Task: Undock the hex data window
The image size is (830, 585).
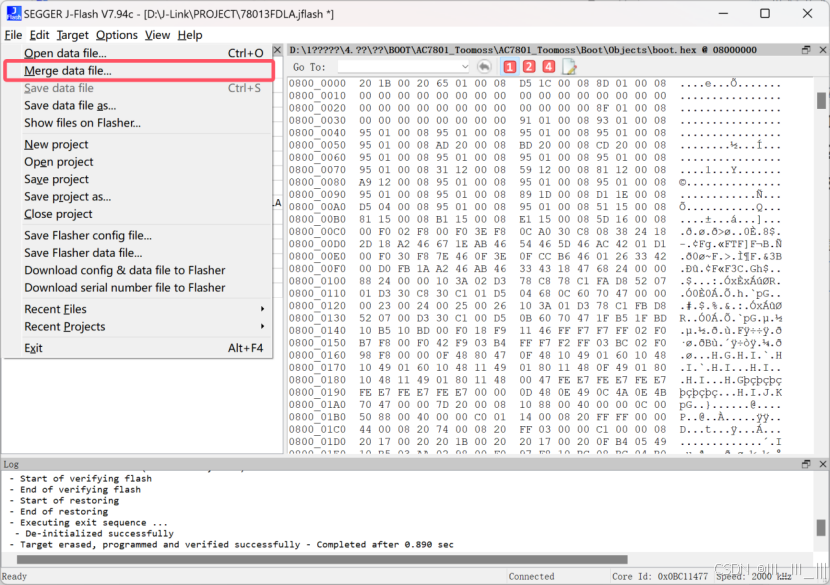Action: 806,50
